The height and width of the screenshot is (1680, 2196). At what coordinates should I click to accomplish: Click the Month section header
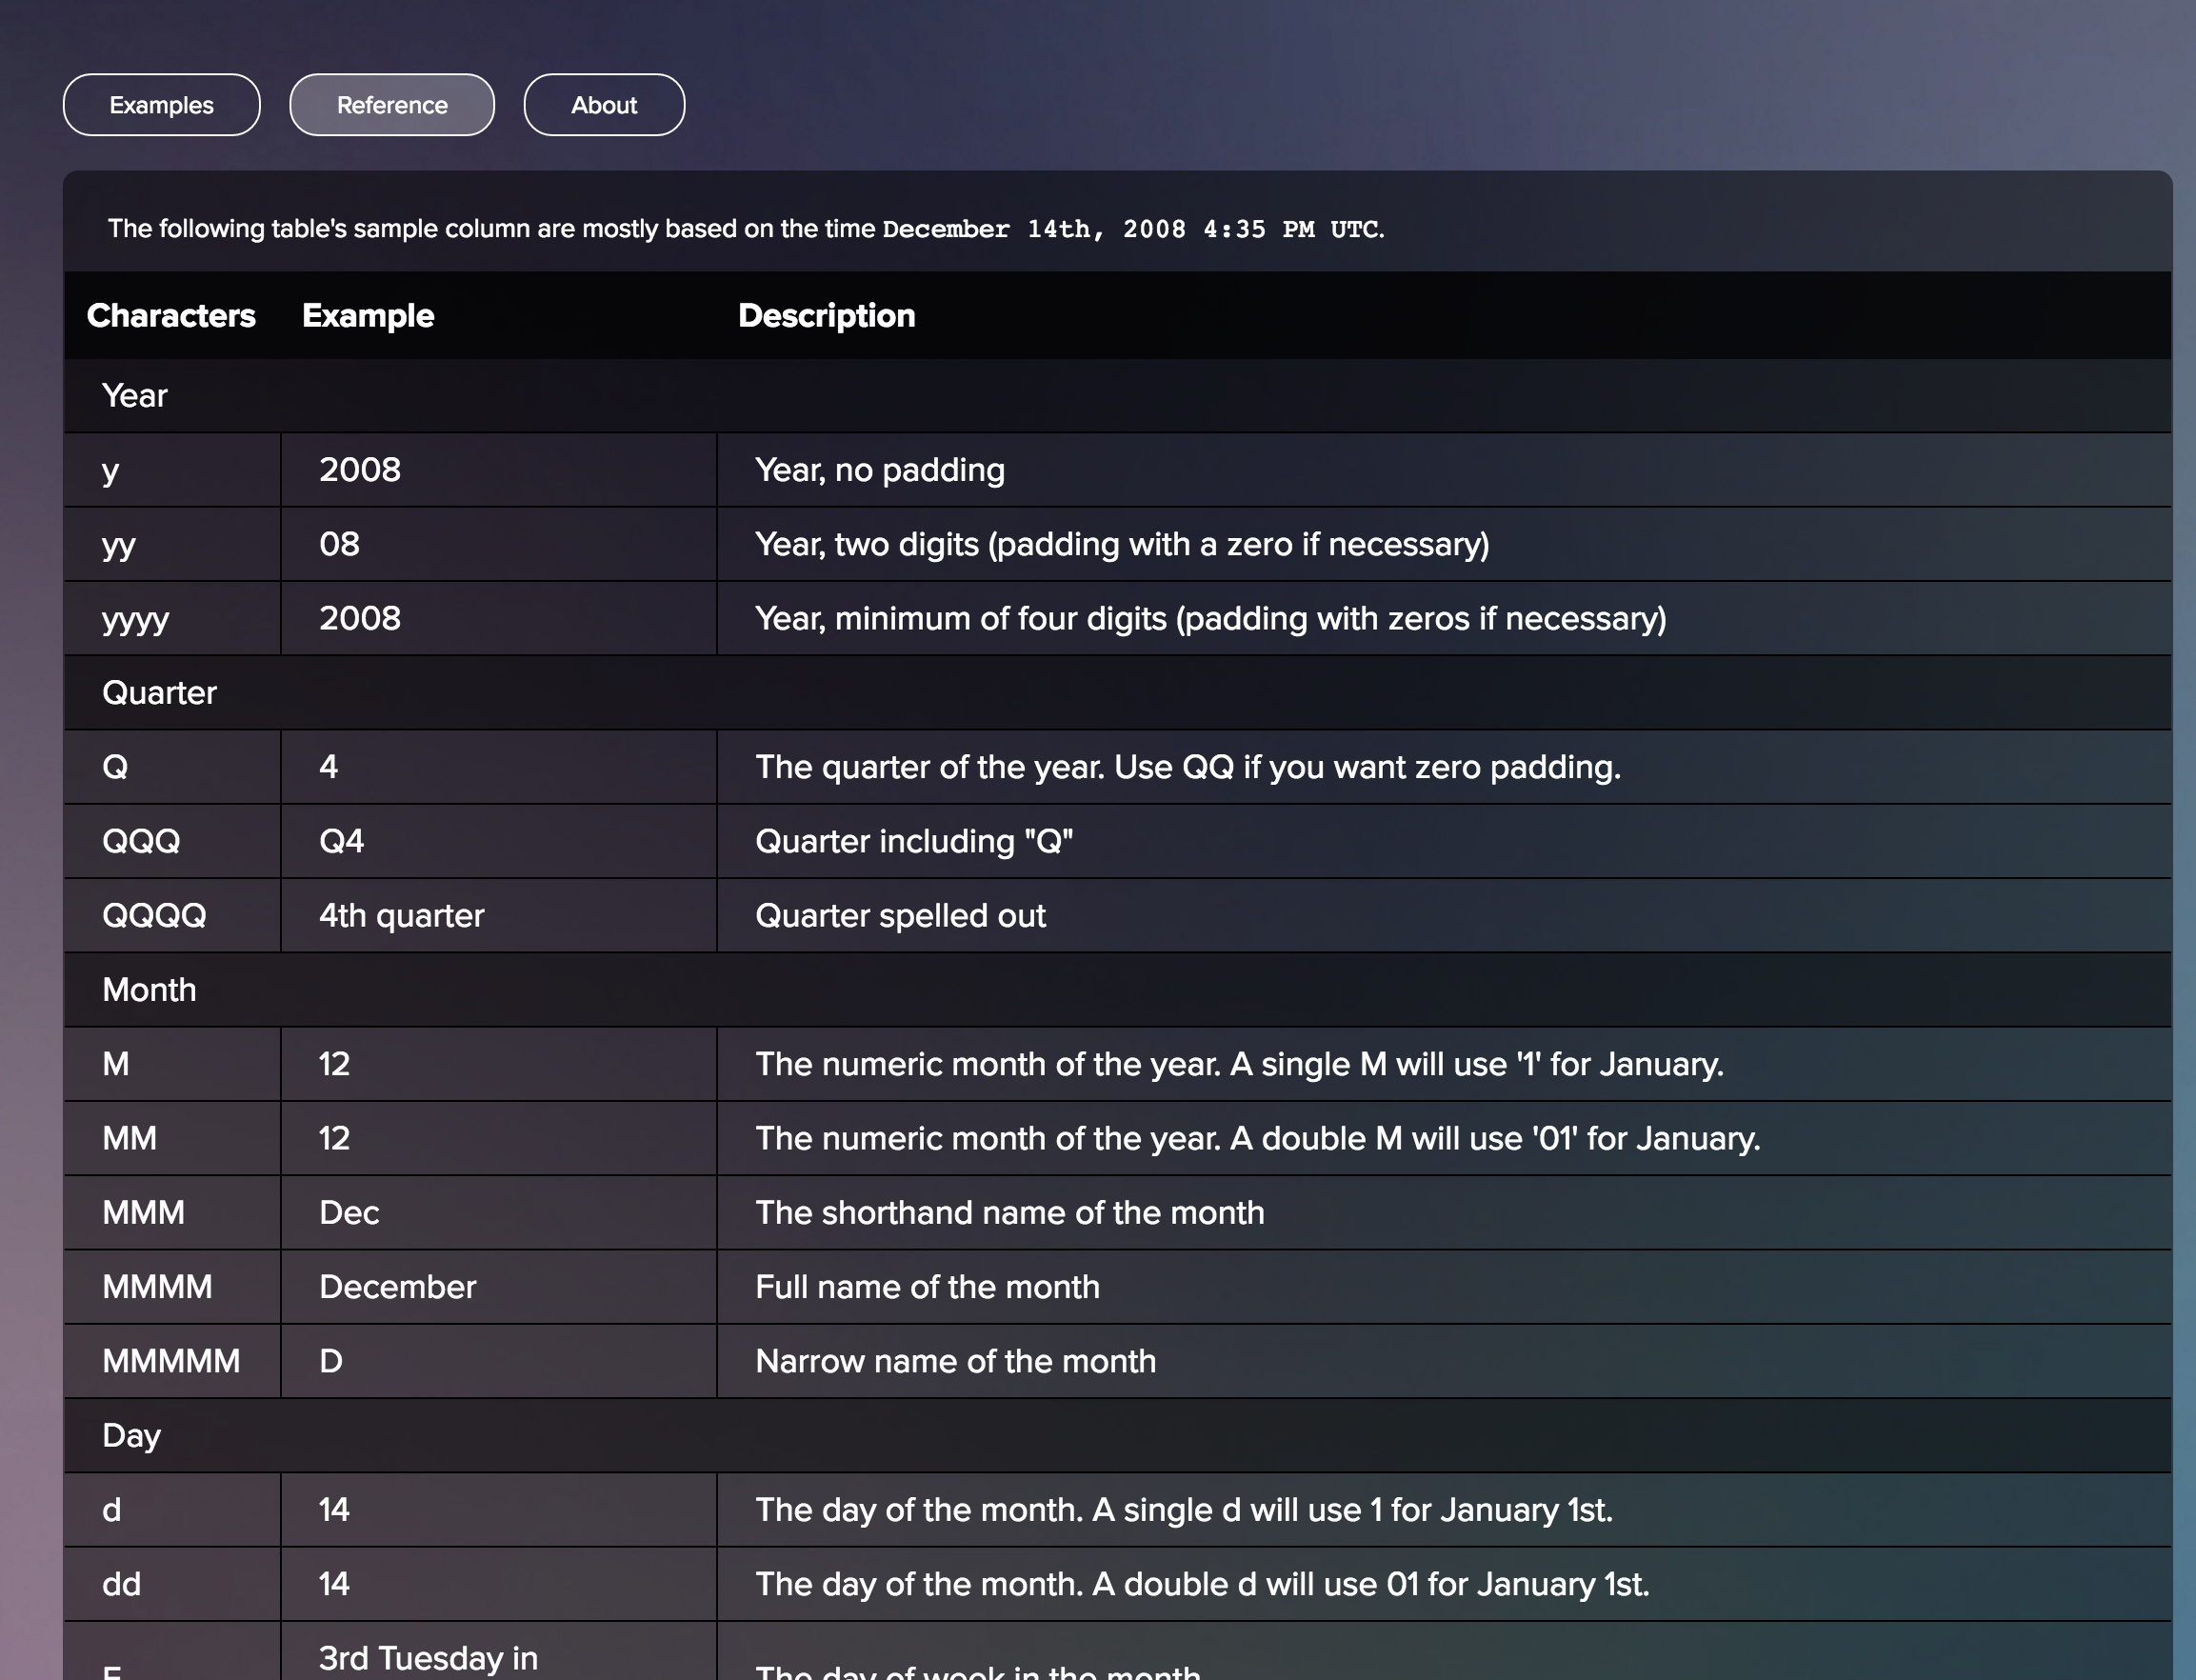pos(149,989)
